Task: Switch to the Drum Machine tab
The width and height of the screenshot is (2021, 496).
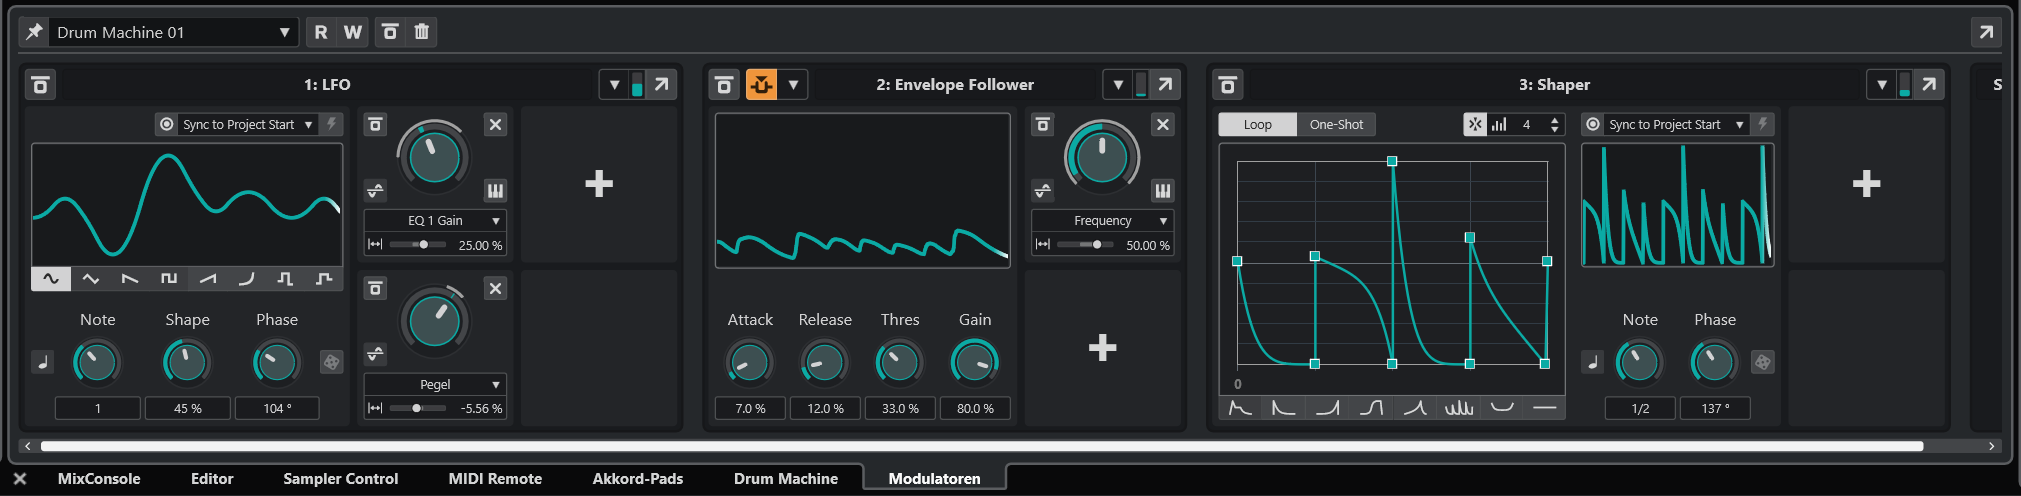Action: (786, 479)
